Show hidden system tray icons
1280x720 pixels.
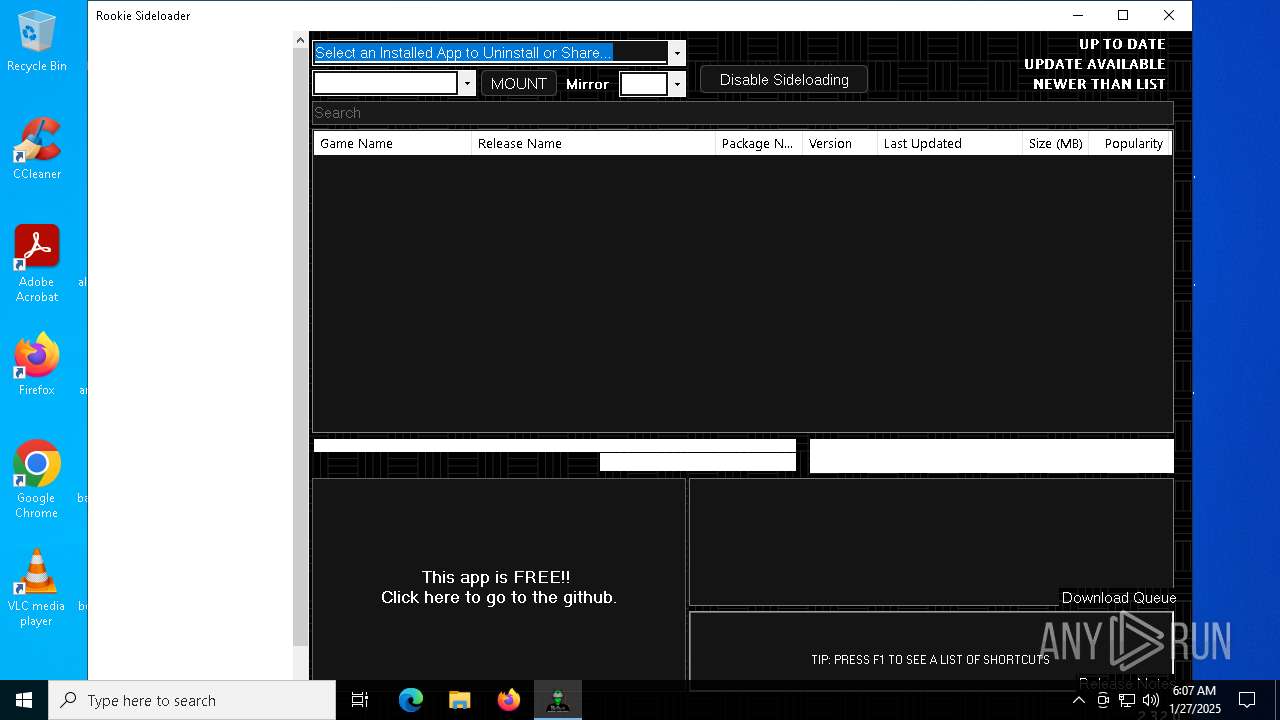pyautogui.click(x=1078, y=700)
